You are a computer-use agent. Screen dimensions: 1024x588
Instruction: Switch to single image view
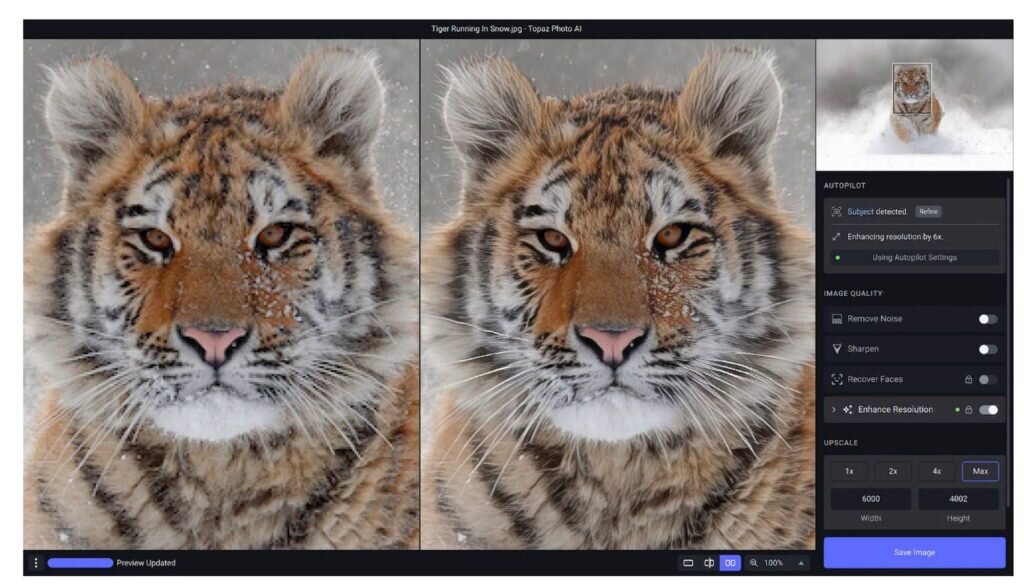[x=688, y=563]
